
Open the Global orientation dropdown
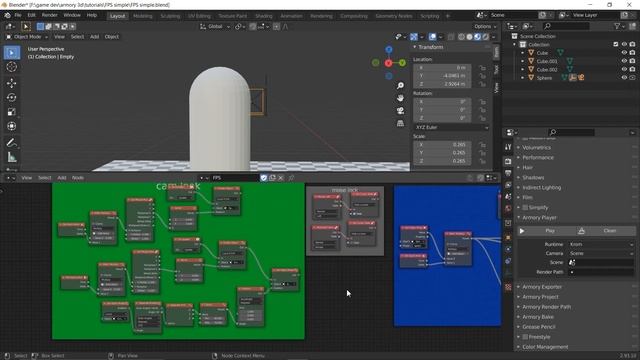[215, 27]
